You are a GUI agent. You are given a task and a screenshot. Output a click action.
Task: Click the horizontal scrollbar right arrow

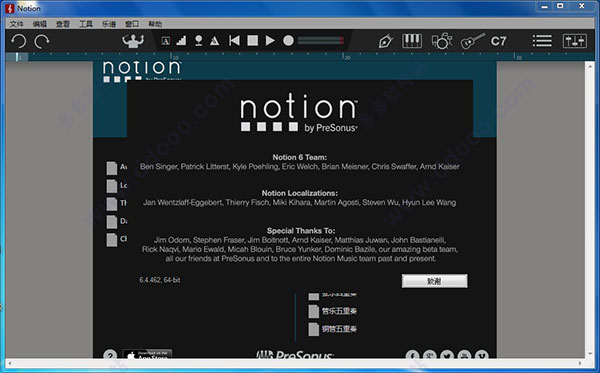tap(580, 363)
